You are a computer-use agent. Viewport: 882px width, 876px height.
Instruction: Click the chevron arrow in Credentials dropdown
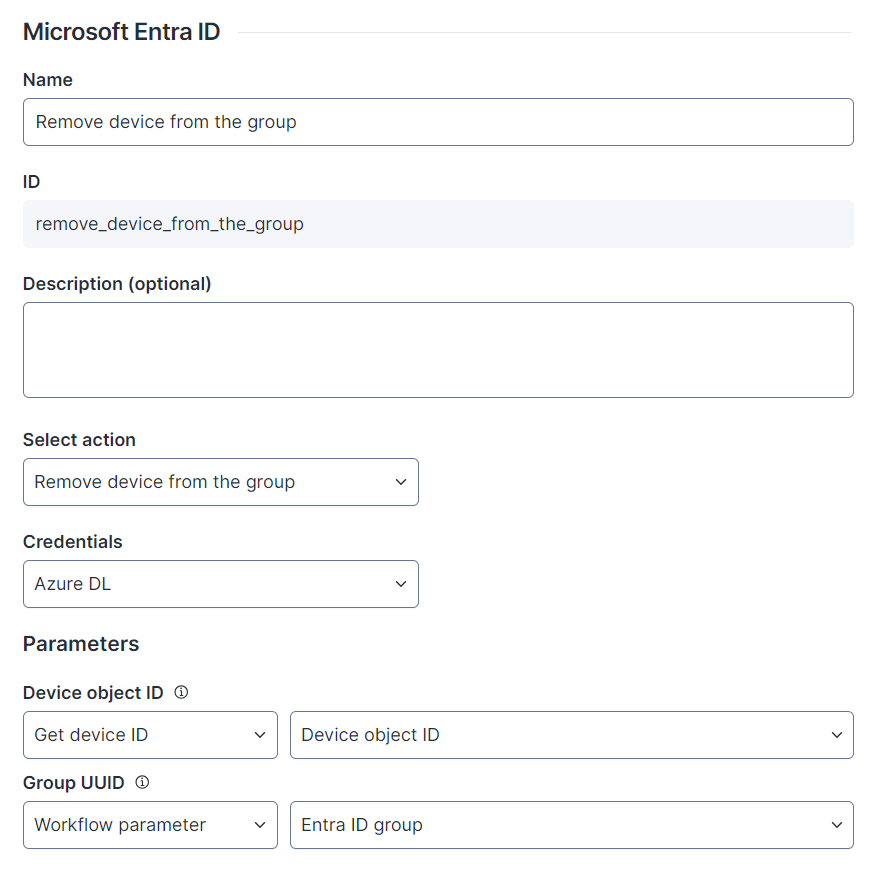click(x=400, y=584)
